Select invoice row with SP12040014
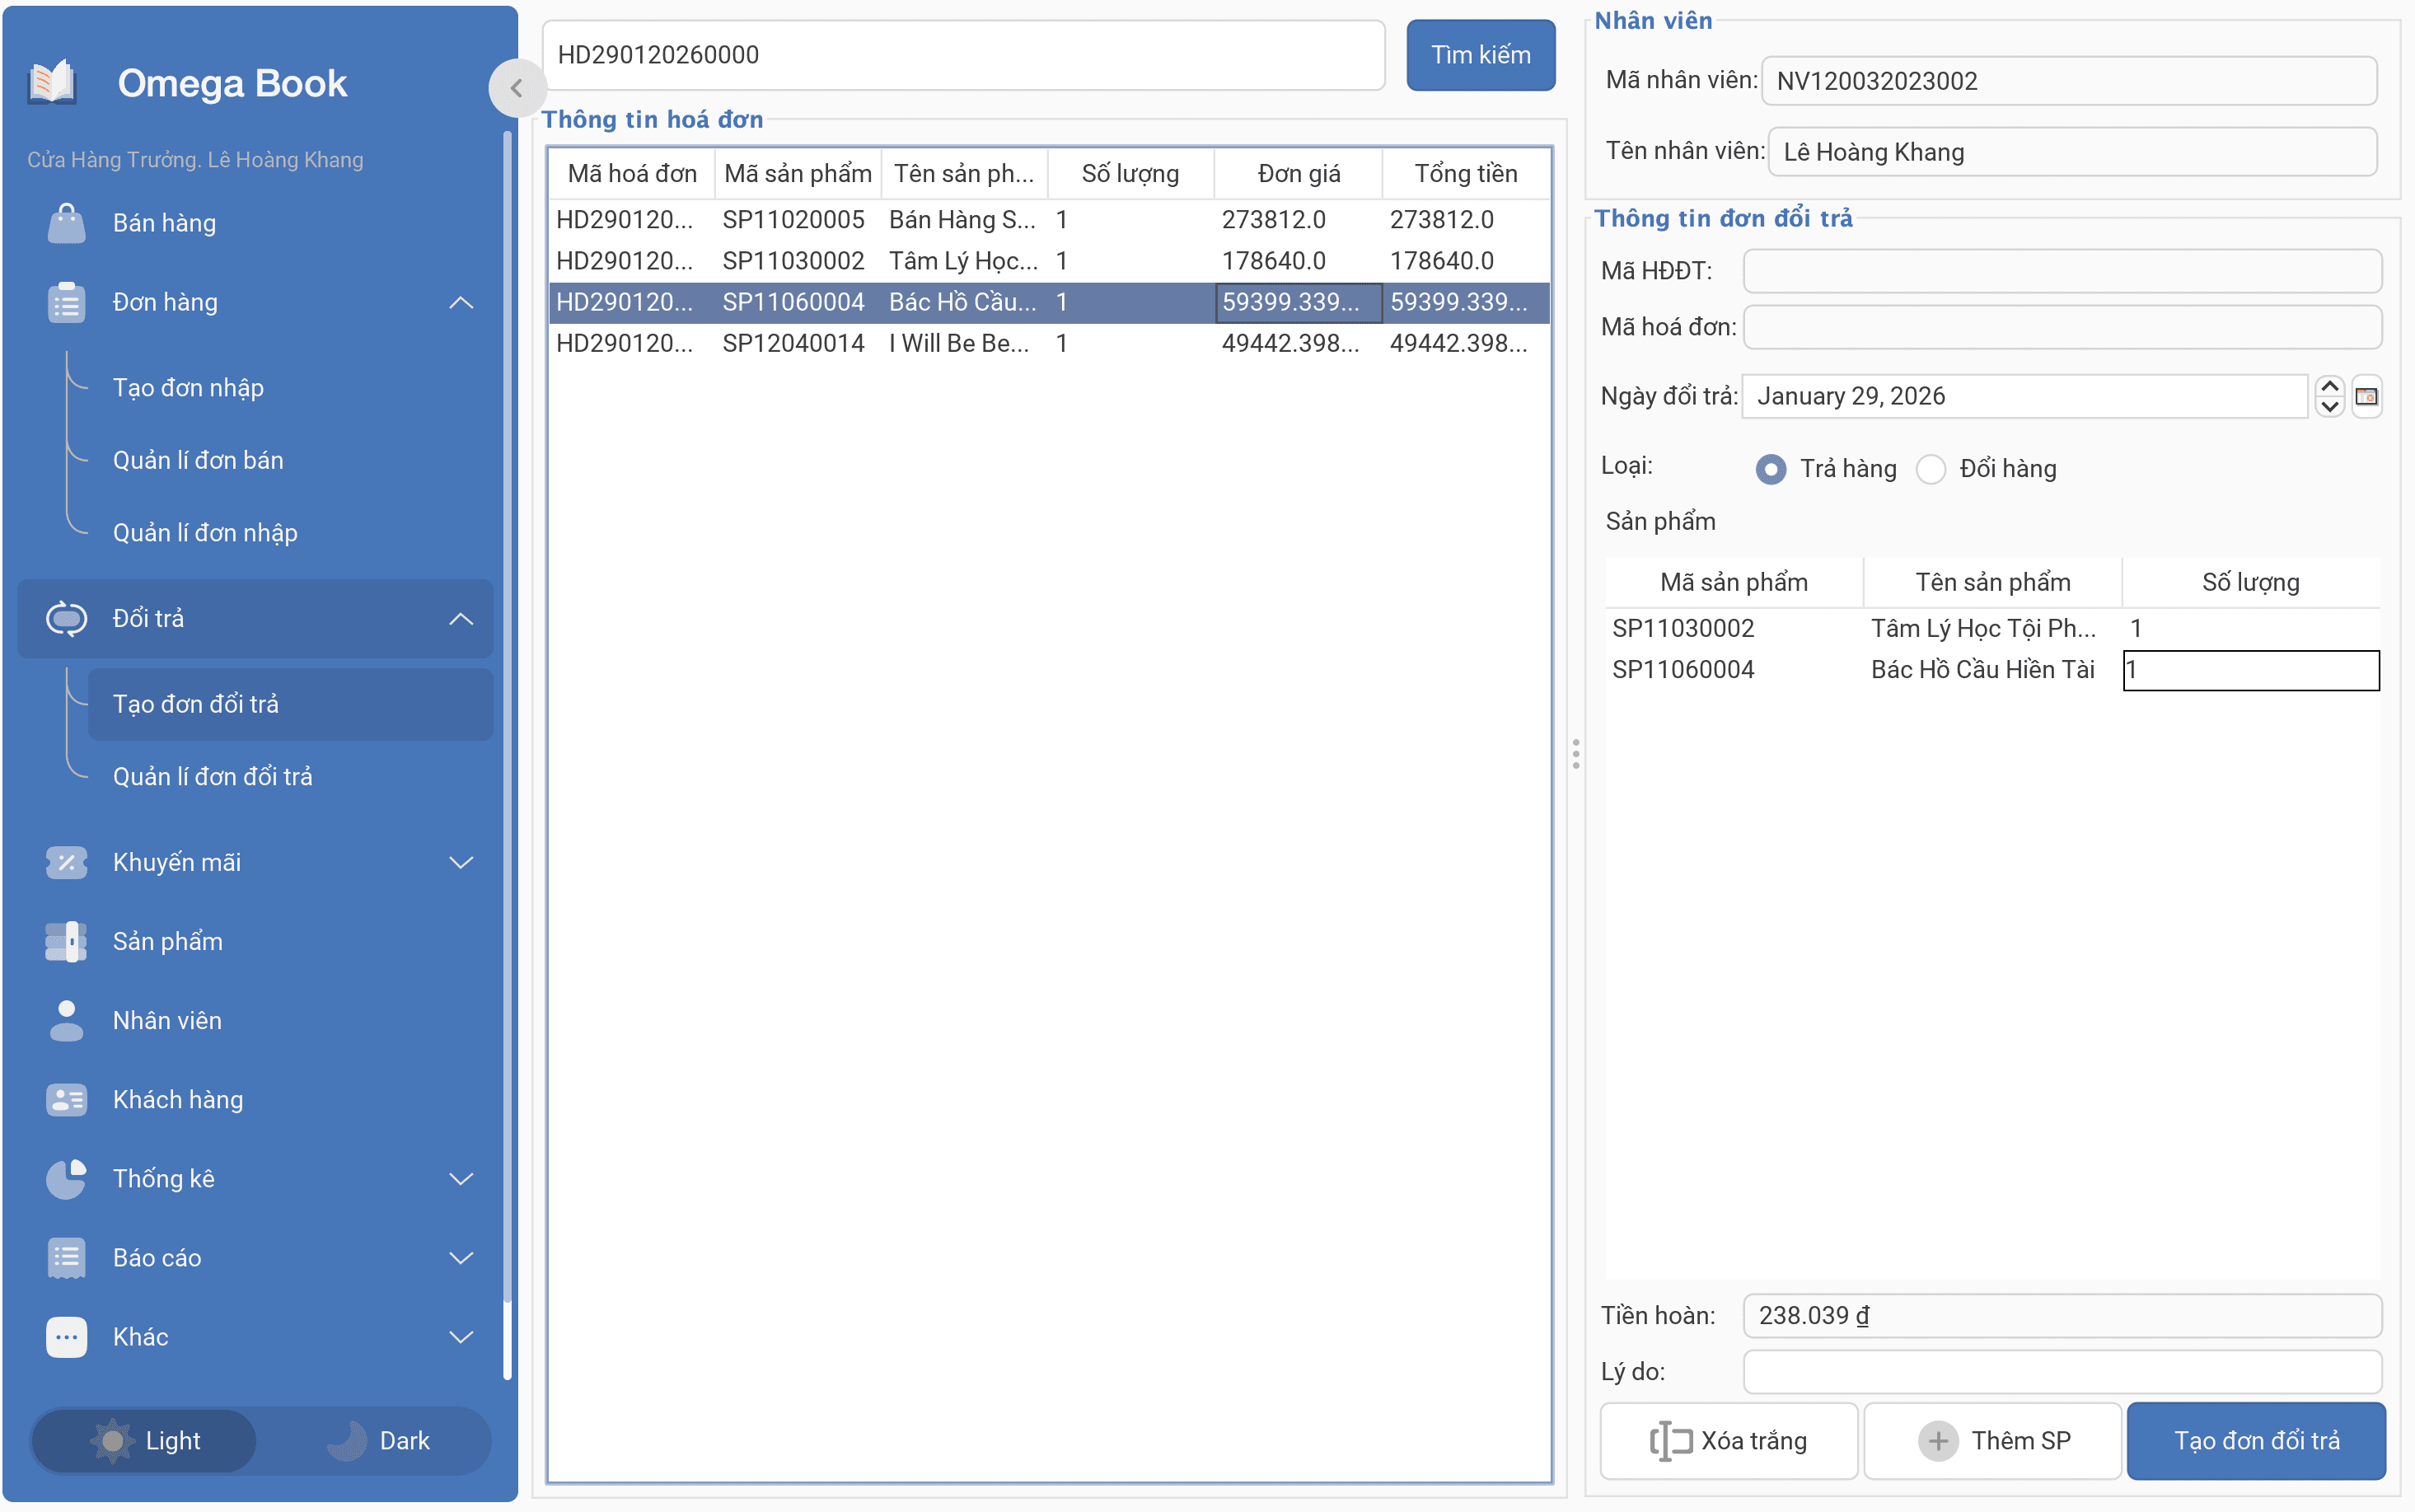 1049,343
